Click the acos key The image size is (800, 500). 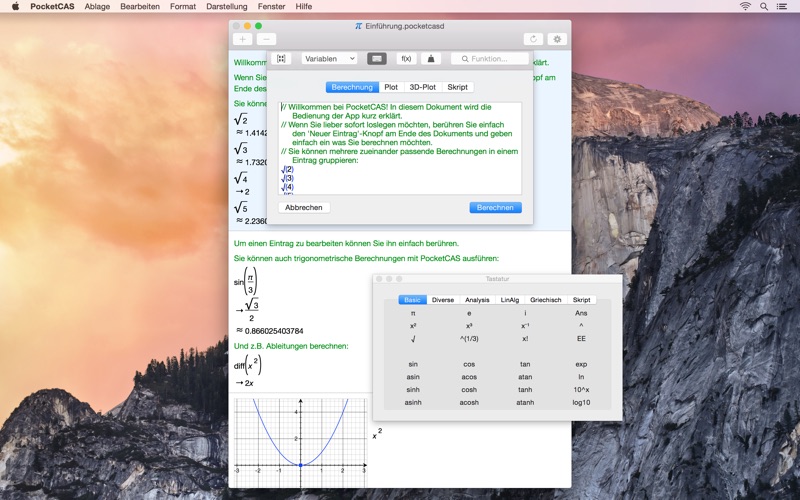point(469,377)
